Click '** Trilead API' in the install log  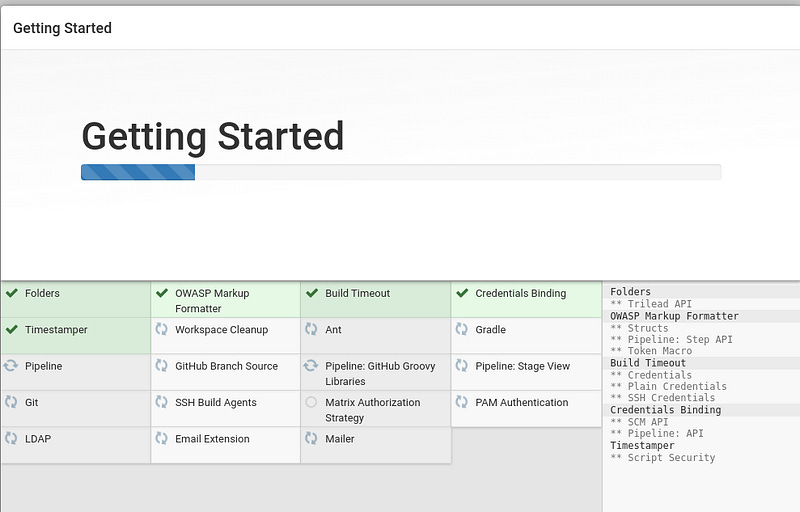[x=651, y=303]
